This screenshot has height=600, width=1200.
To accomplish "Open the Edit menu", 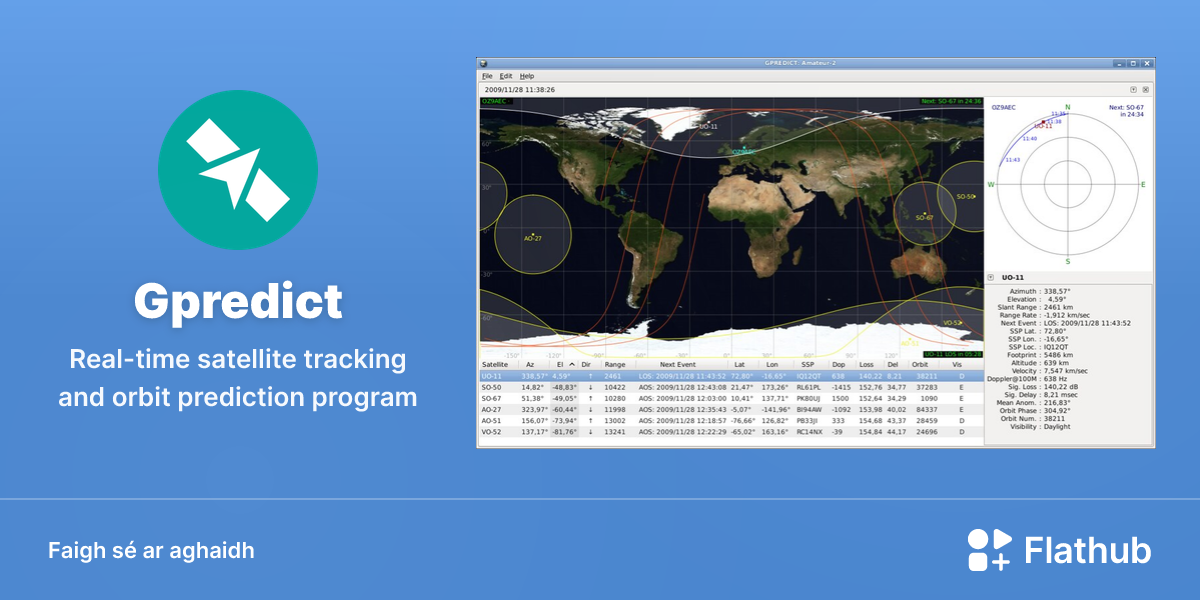I will coord(506,76).
